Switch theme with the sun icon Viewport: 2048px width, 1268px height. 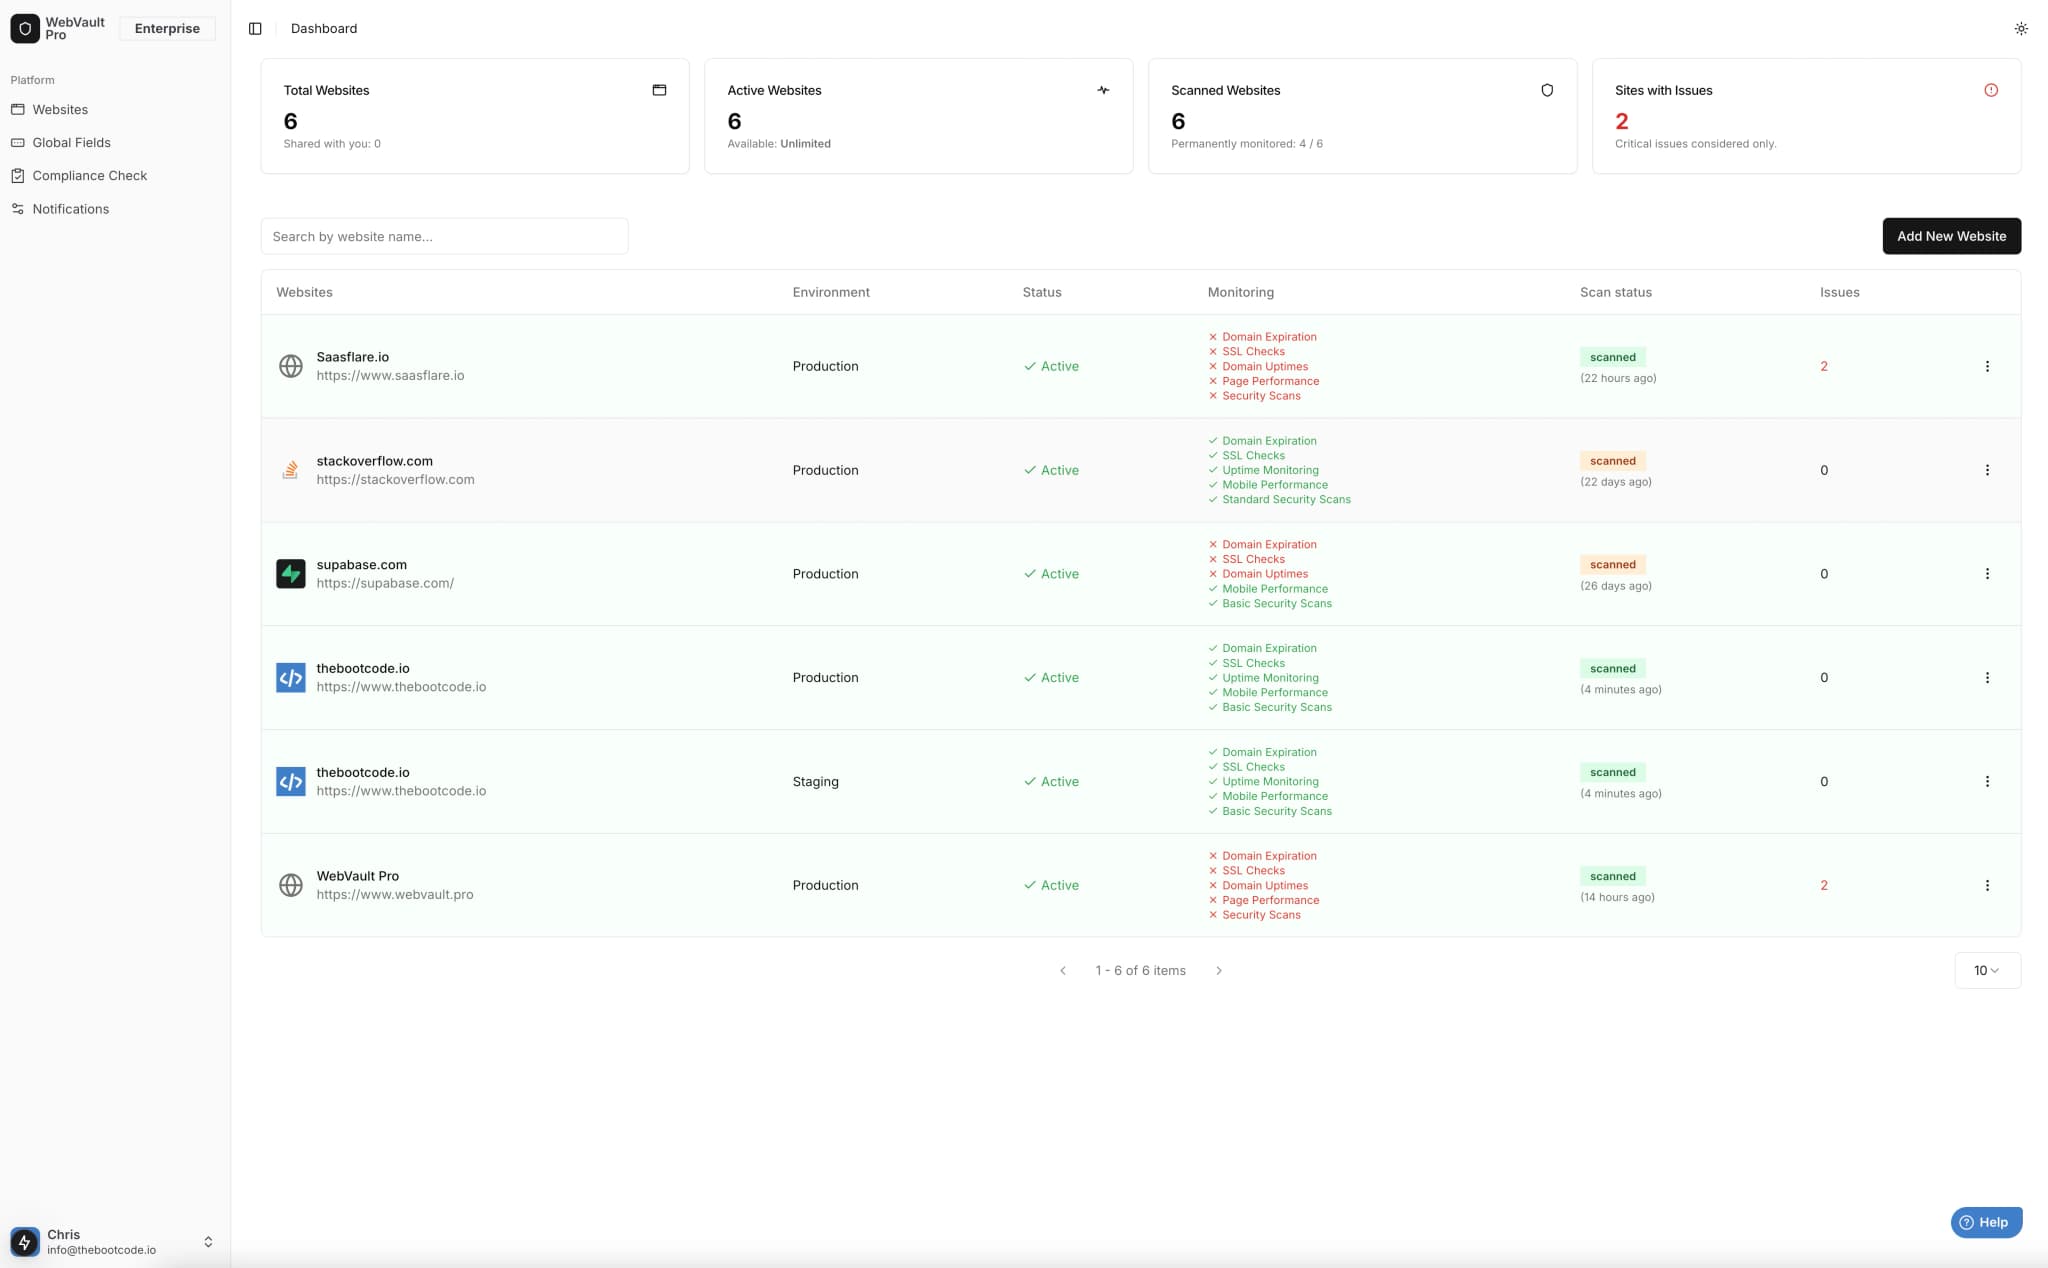pyautogui.click(x=2020, y=29)
